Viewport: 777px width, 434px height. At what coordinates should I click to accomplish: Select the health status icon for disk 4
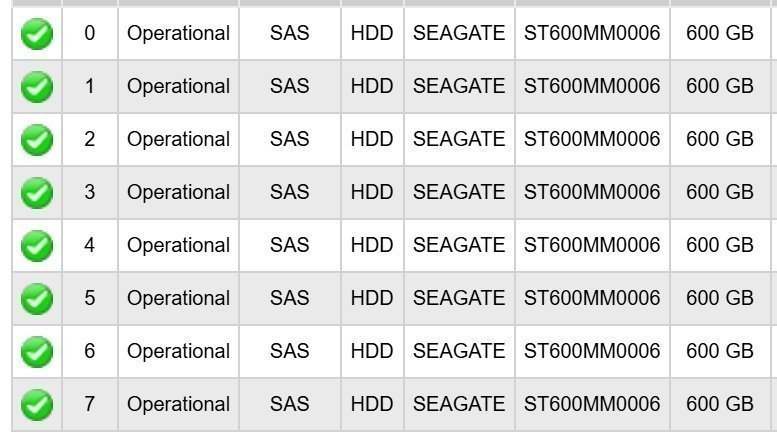tap(37, 246)
